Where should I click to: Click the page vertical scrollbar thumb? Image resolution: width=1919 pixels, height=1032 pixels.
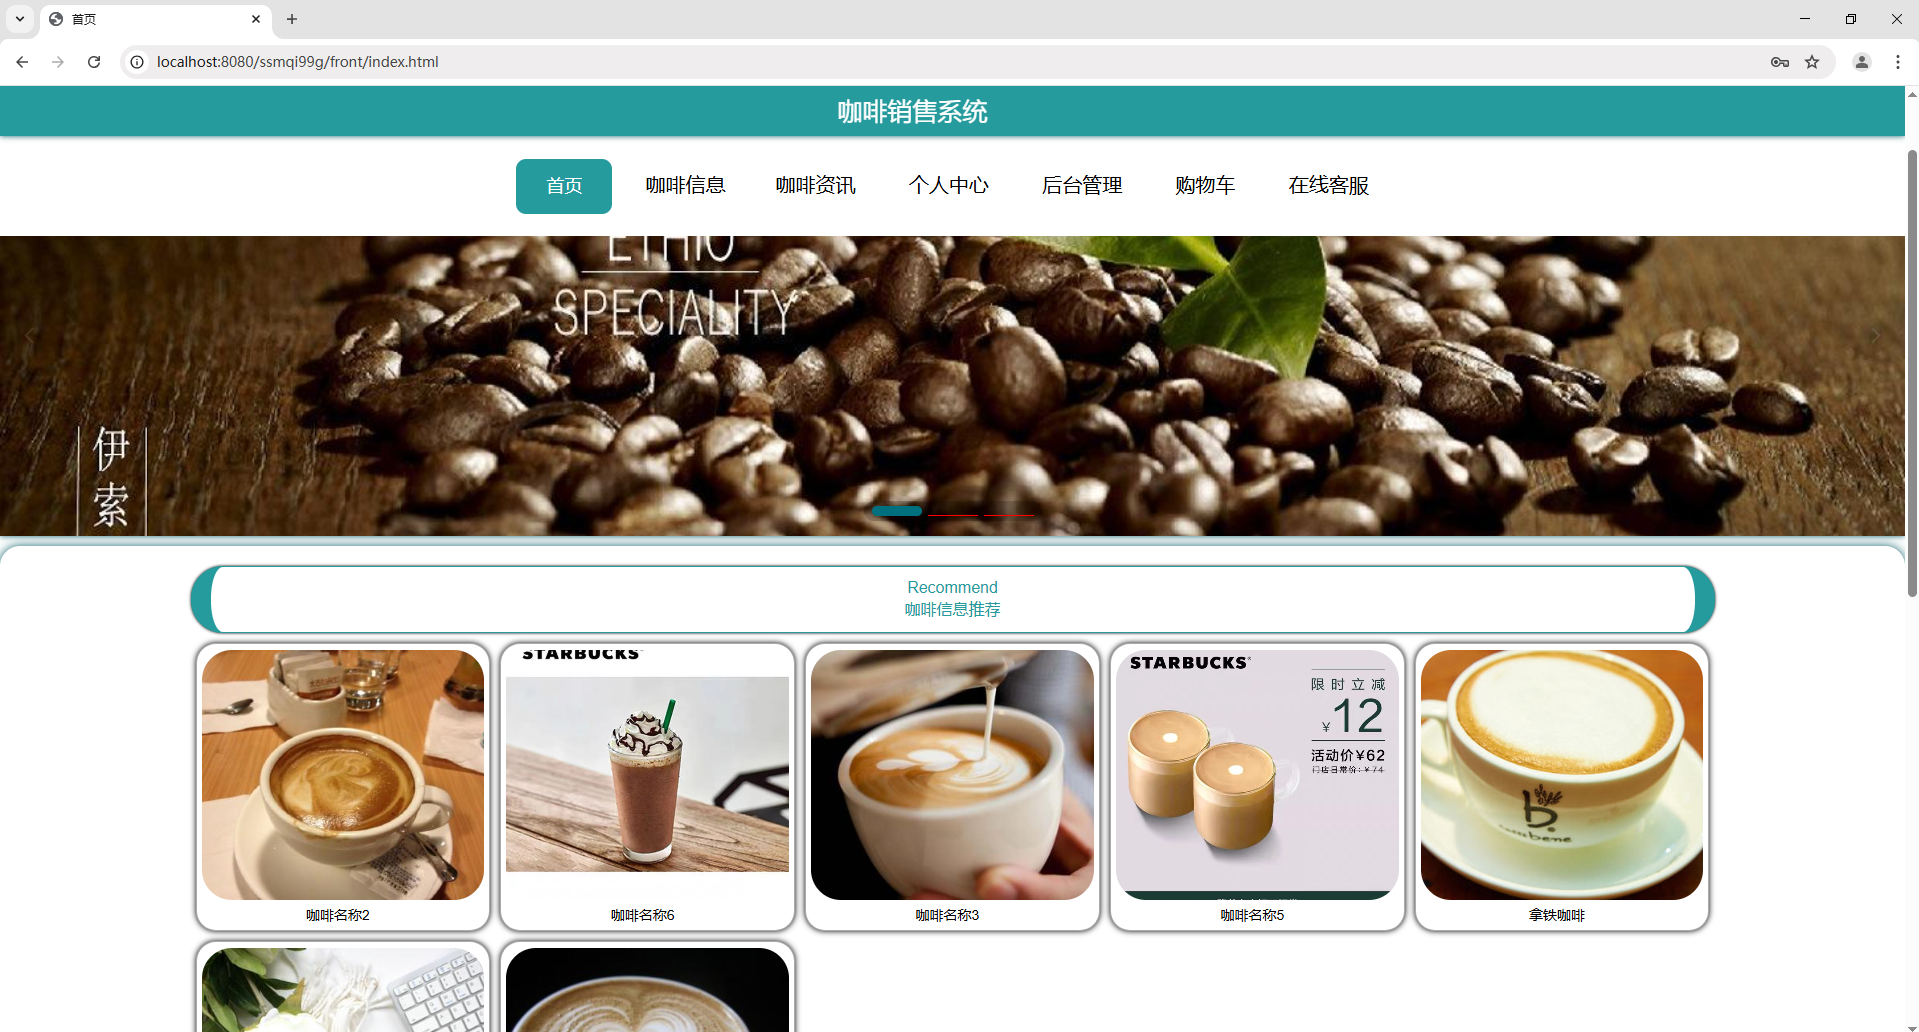click(1912, 373)
